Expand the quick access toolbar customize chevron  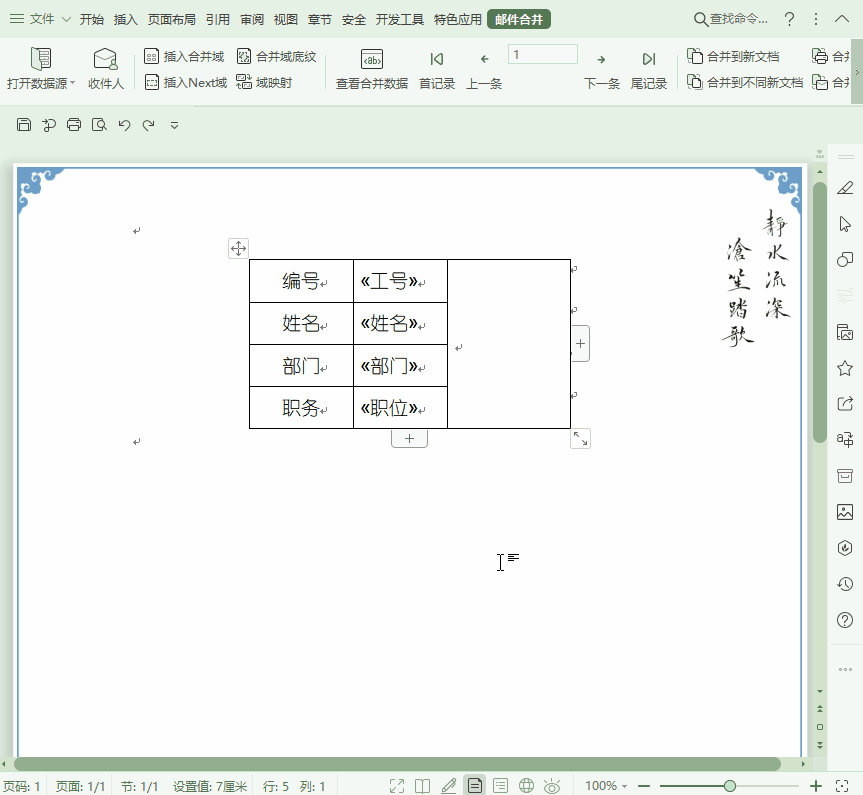click(173, 126)
